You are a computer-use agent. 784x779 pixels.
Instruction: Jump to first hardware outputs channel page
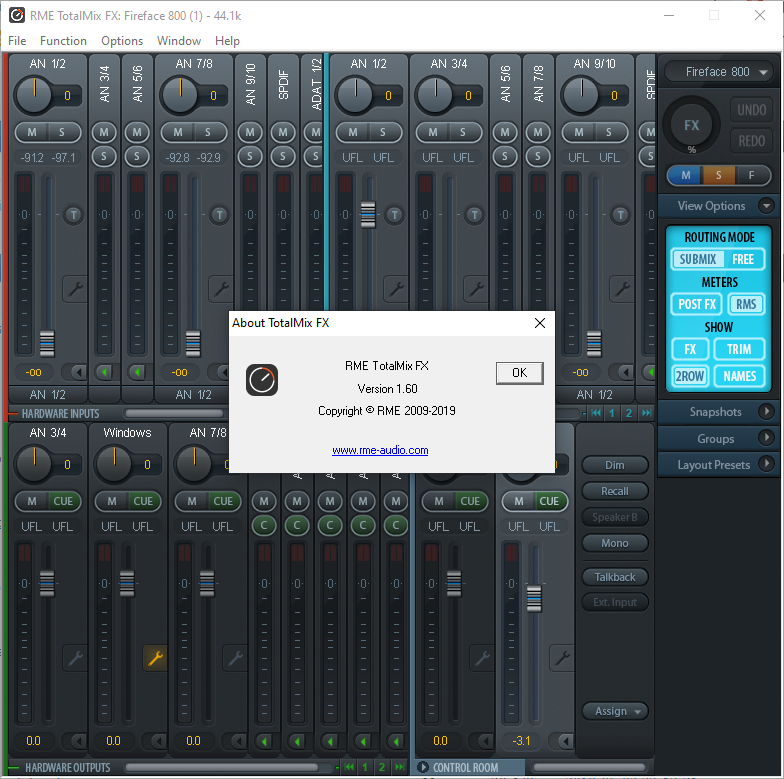click(349, 766)
